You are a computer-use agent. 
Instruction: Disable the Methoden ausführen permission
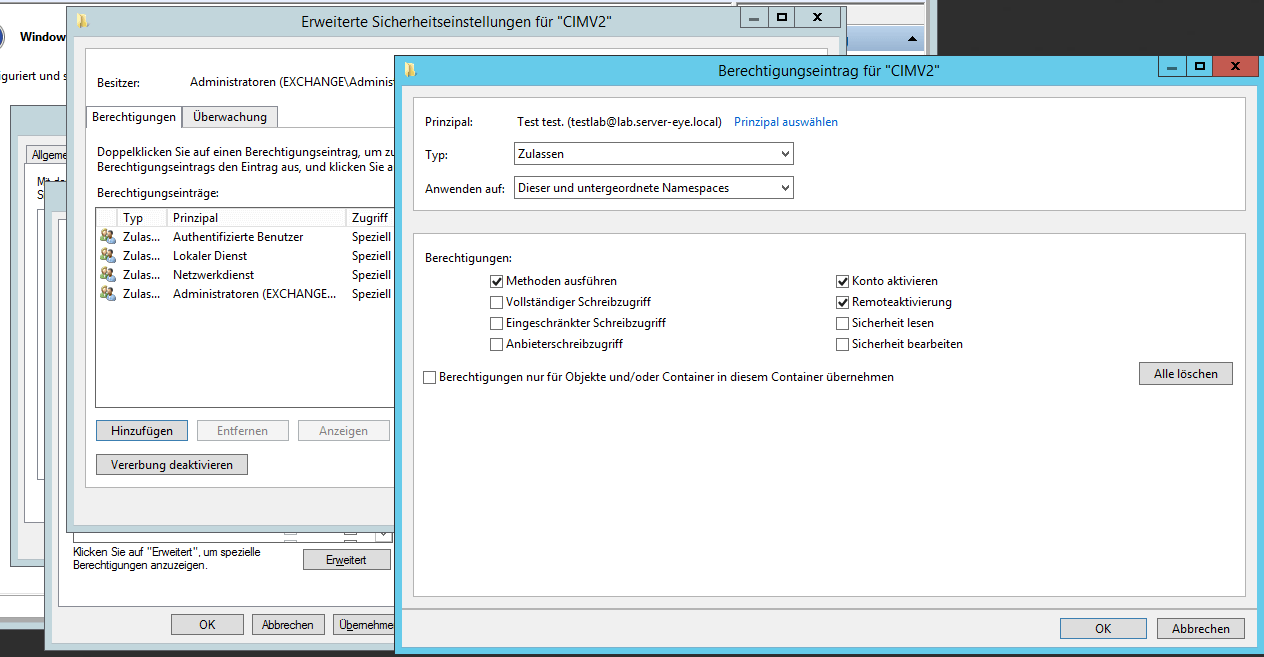click(x=495, y=281)
